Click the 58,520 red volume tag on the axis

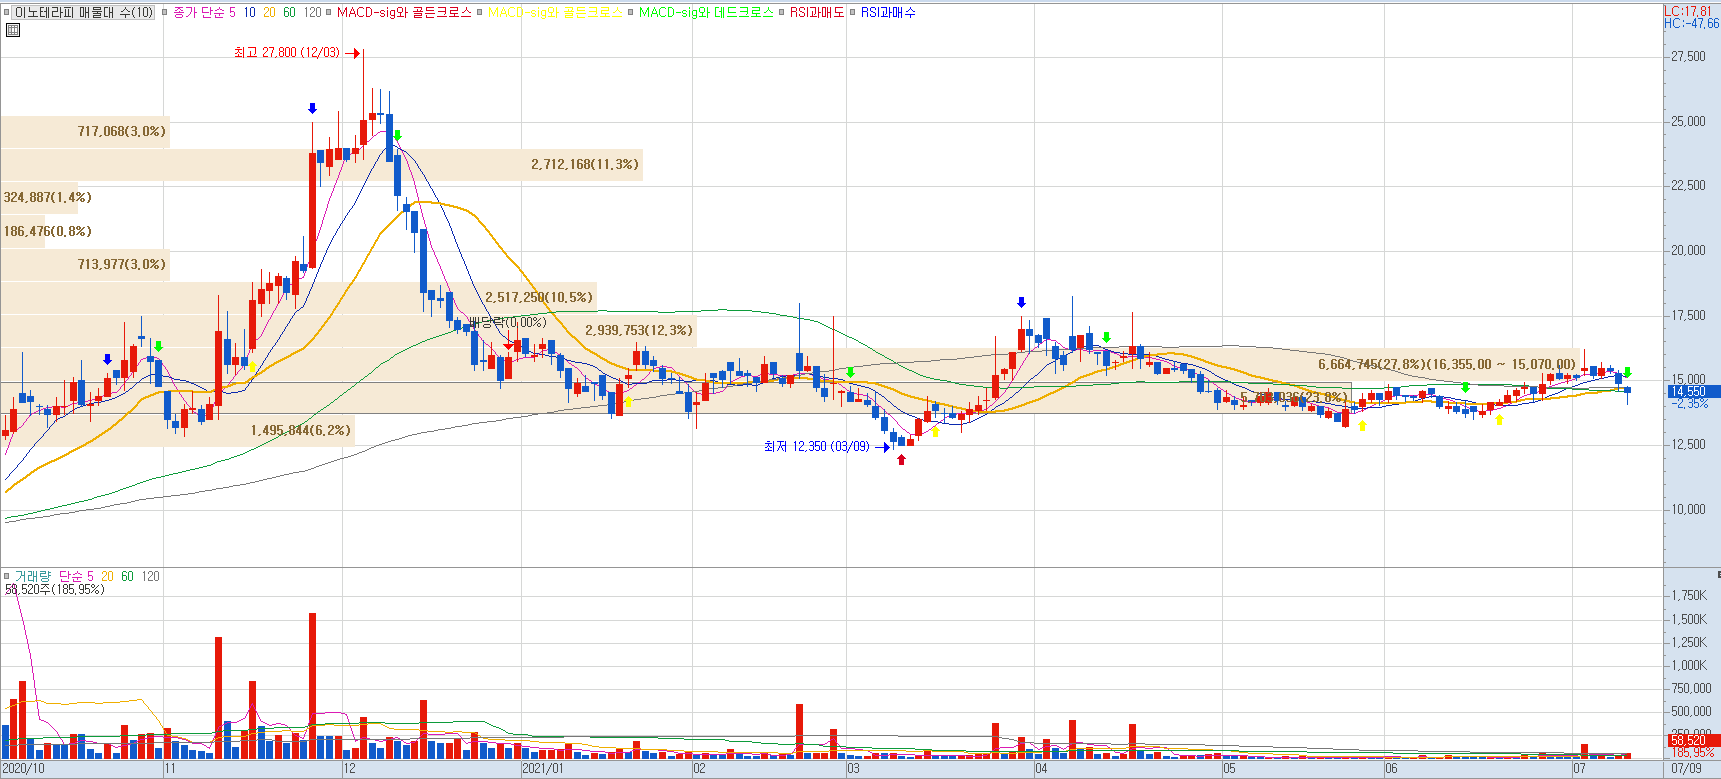coord(1692,741)
